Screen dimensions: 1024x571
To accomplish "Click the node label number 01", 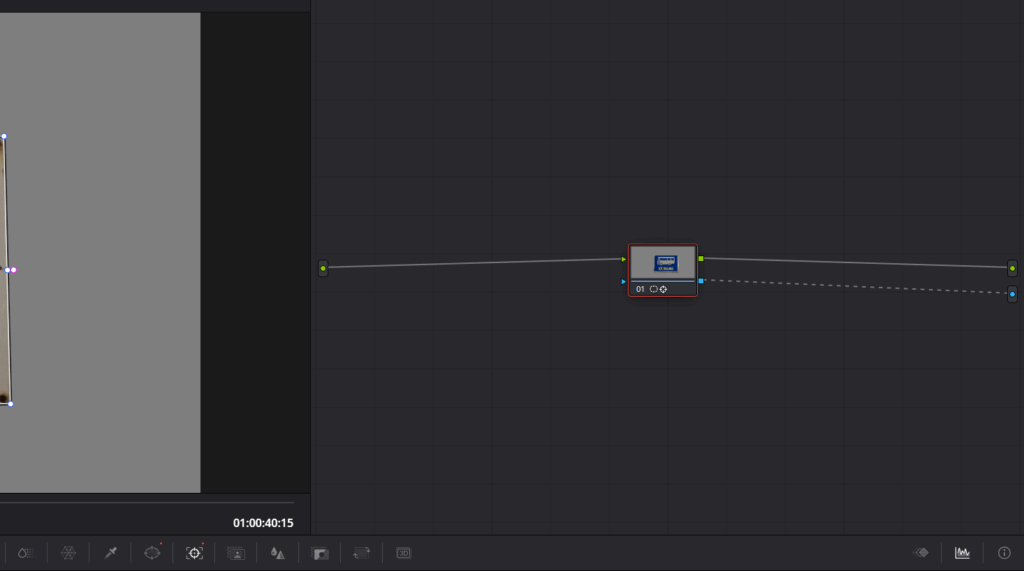I will (x=640, y=289).
